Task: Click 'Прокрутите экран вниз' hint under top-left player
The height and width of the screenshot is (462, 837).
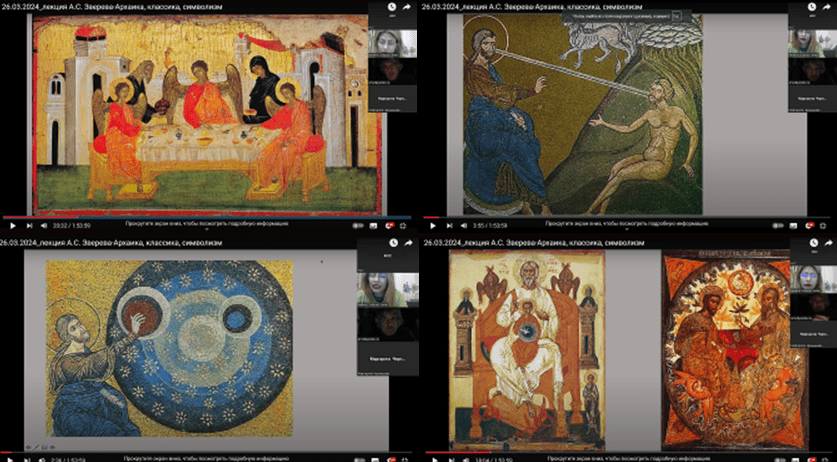Action: point(207,223)
